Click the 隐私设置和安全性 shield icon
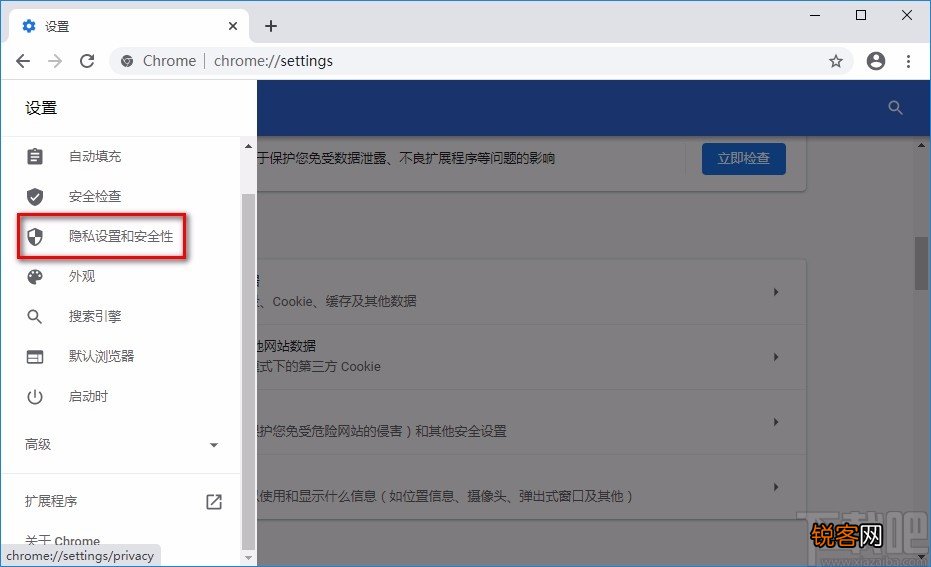This screenshot has height=567, width=931. click(35, 236)
